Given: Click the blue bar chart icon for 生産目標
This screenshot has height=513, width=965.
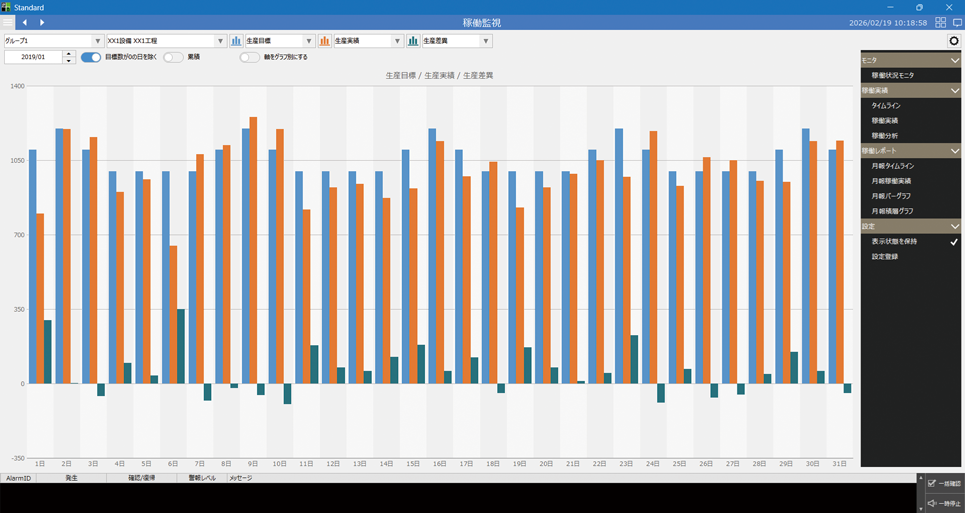Looking at the screenshot, I should [237, 41].
